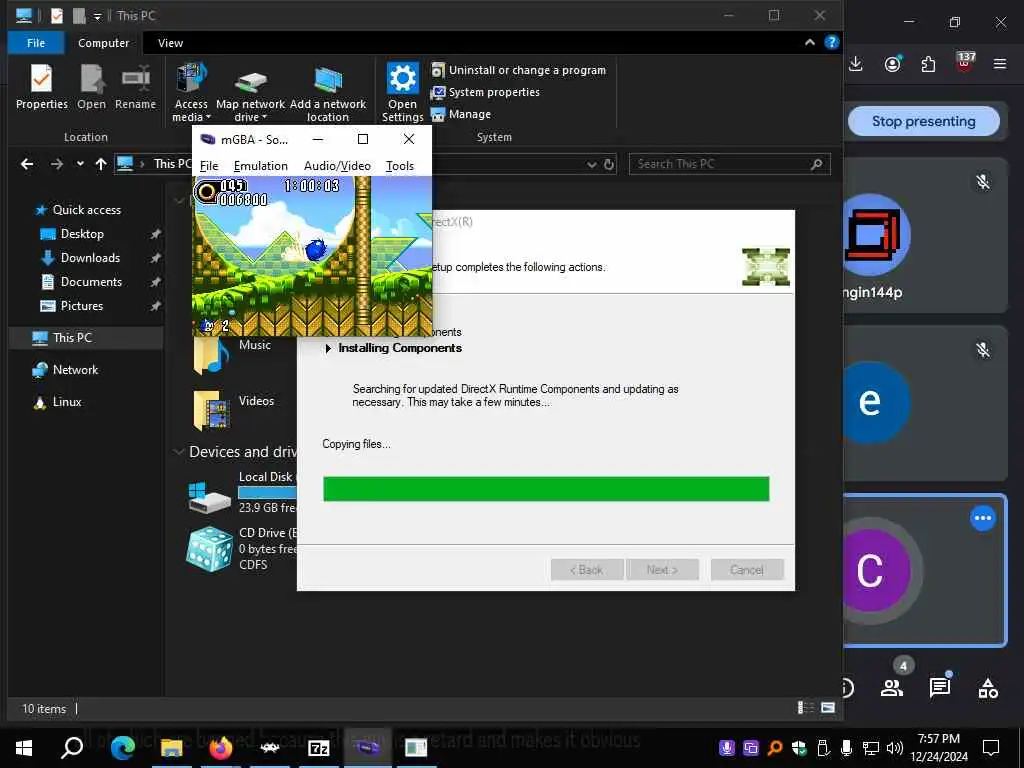The width and height of the screenshot is (1024, 768).
Task: Open address bar history dropdown
Action: click(x=592, y=165)
